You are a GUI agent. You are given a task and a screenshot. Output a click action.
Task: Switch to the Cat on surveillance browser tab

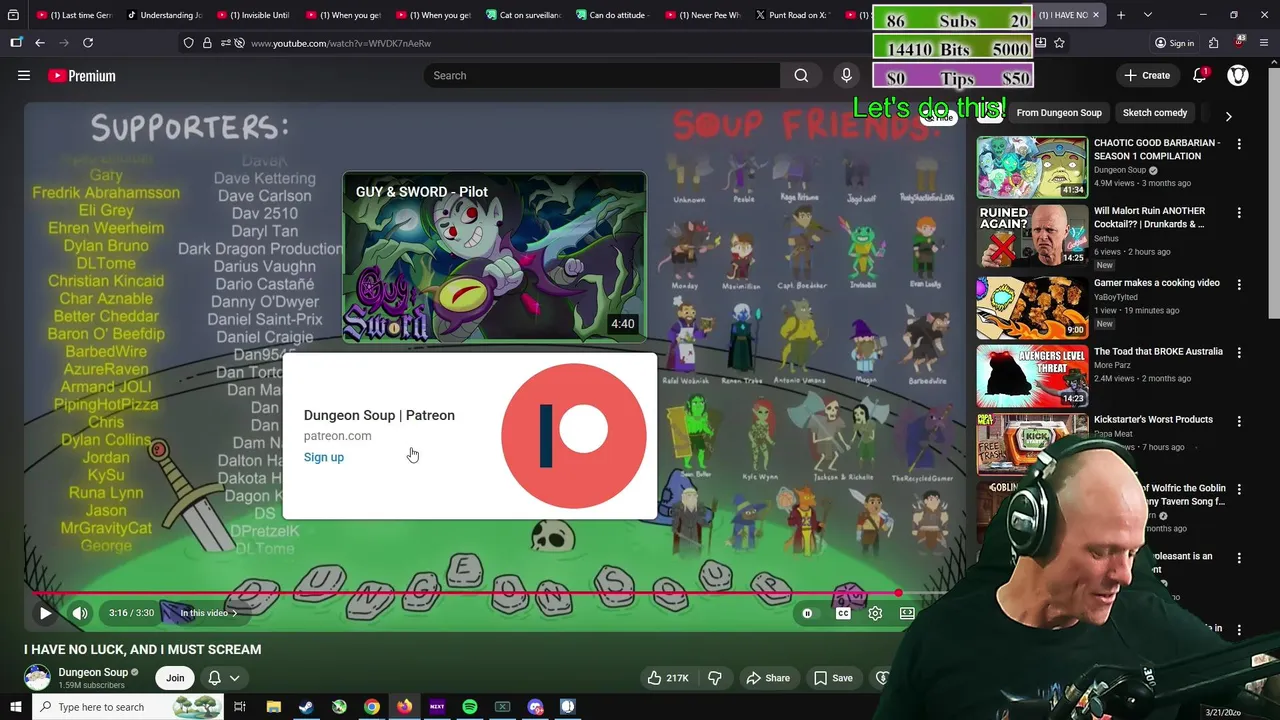pos(524,15)
